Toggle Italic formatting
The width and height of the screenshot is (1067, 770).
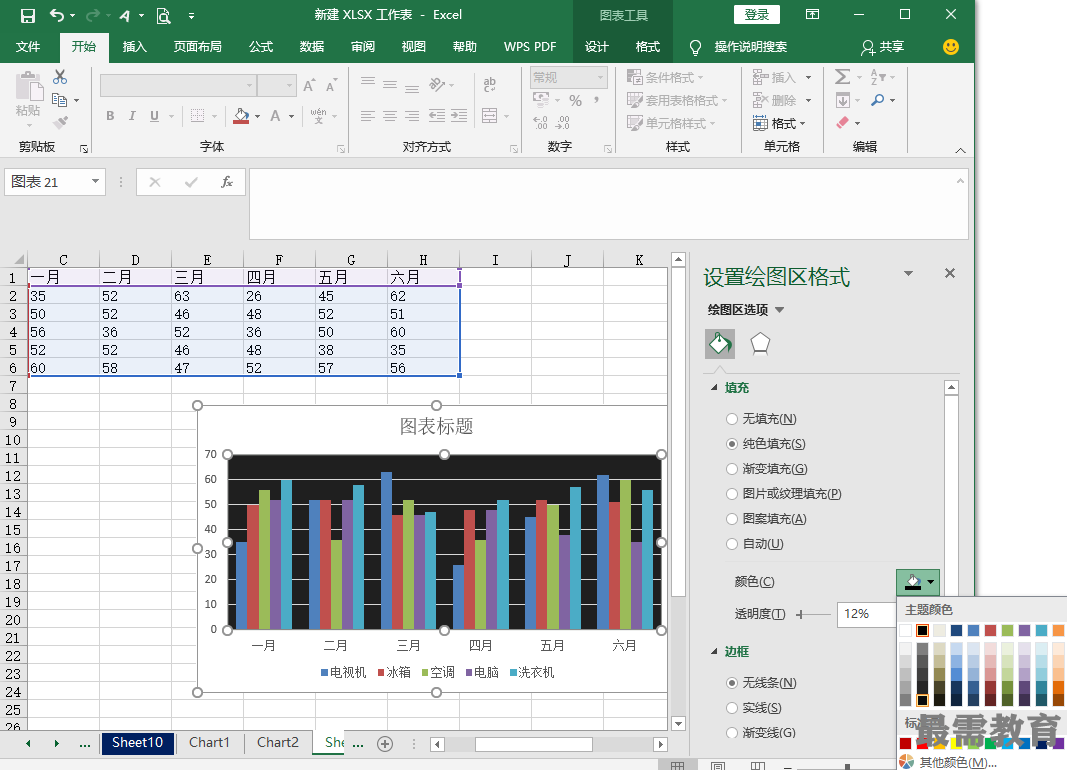132,116
